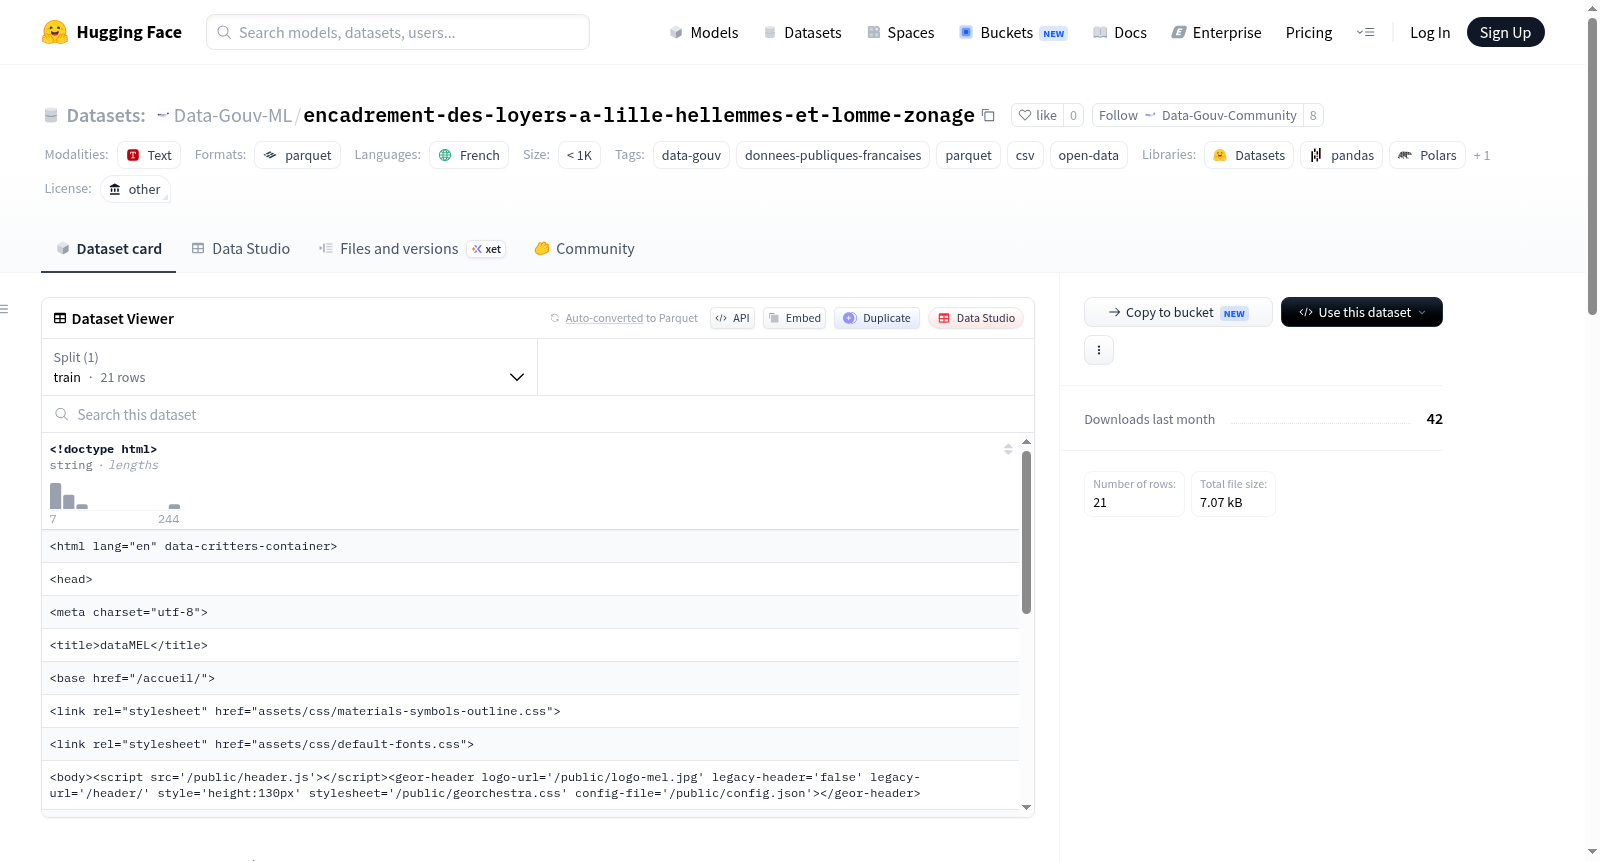Switch to the Community tab
Viewport: 1600px width, 861px height.
pos(584,249)
